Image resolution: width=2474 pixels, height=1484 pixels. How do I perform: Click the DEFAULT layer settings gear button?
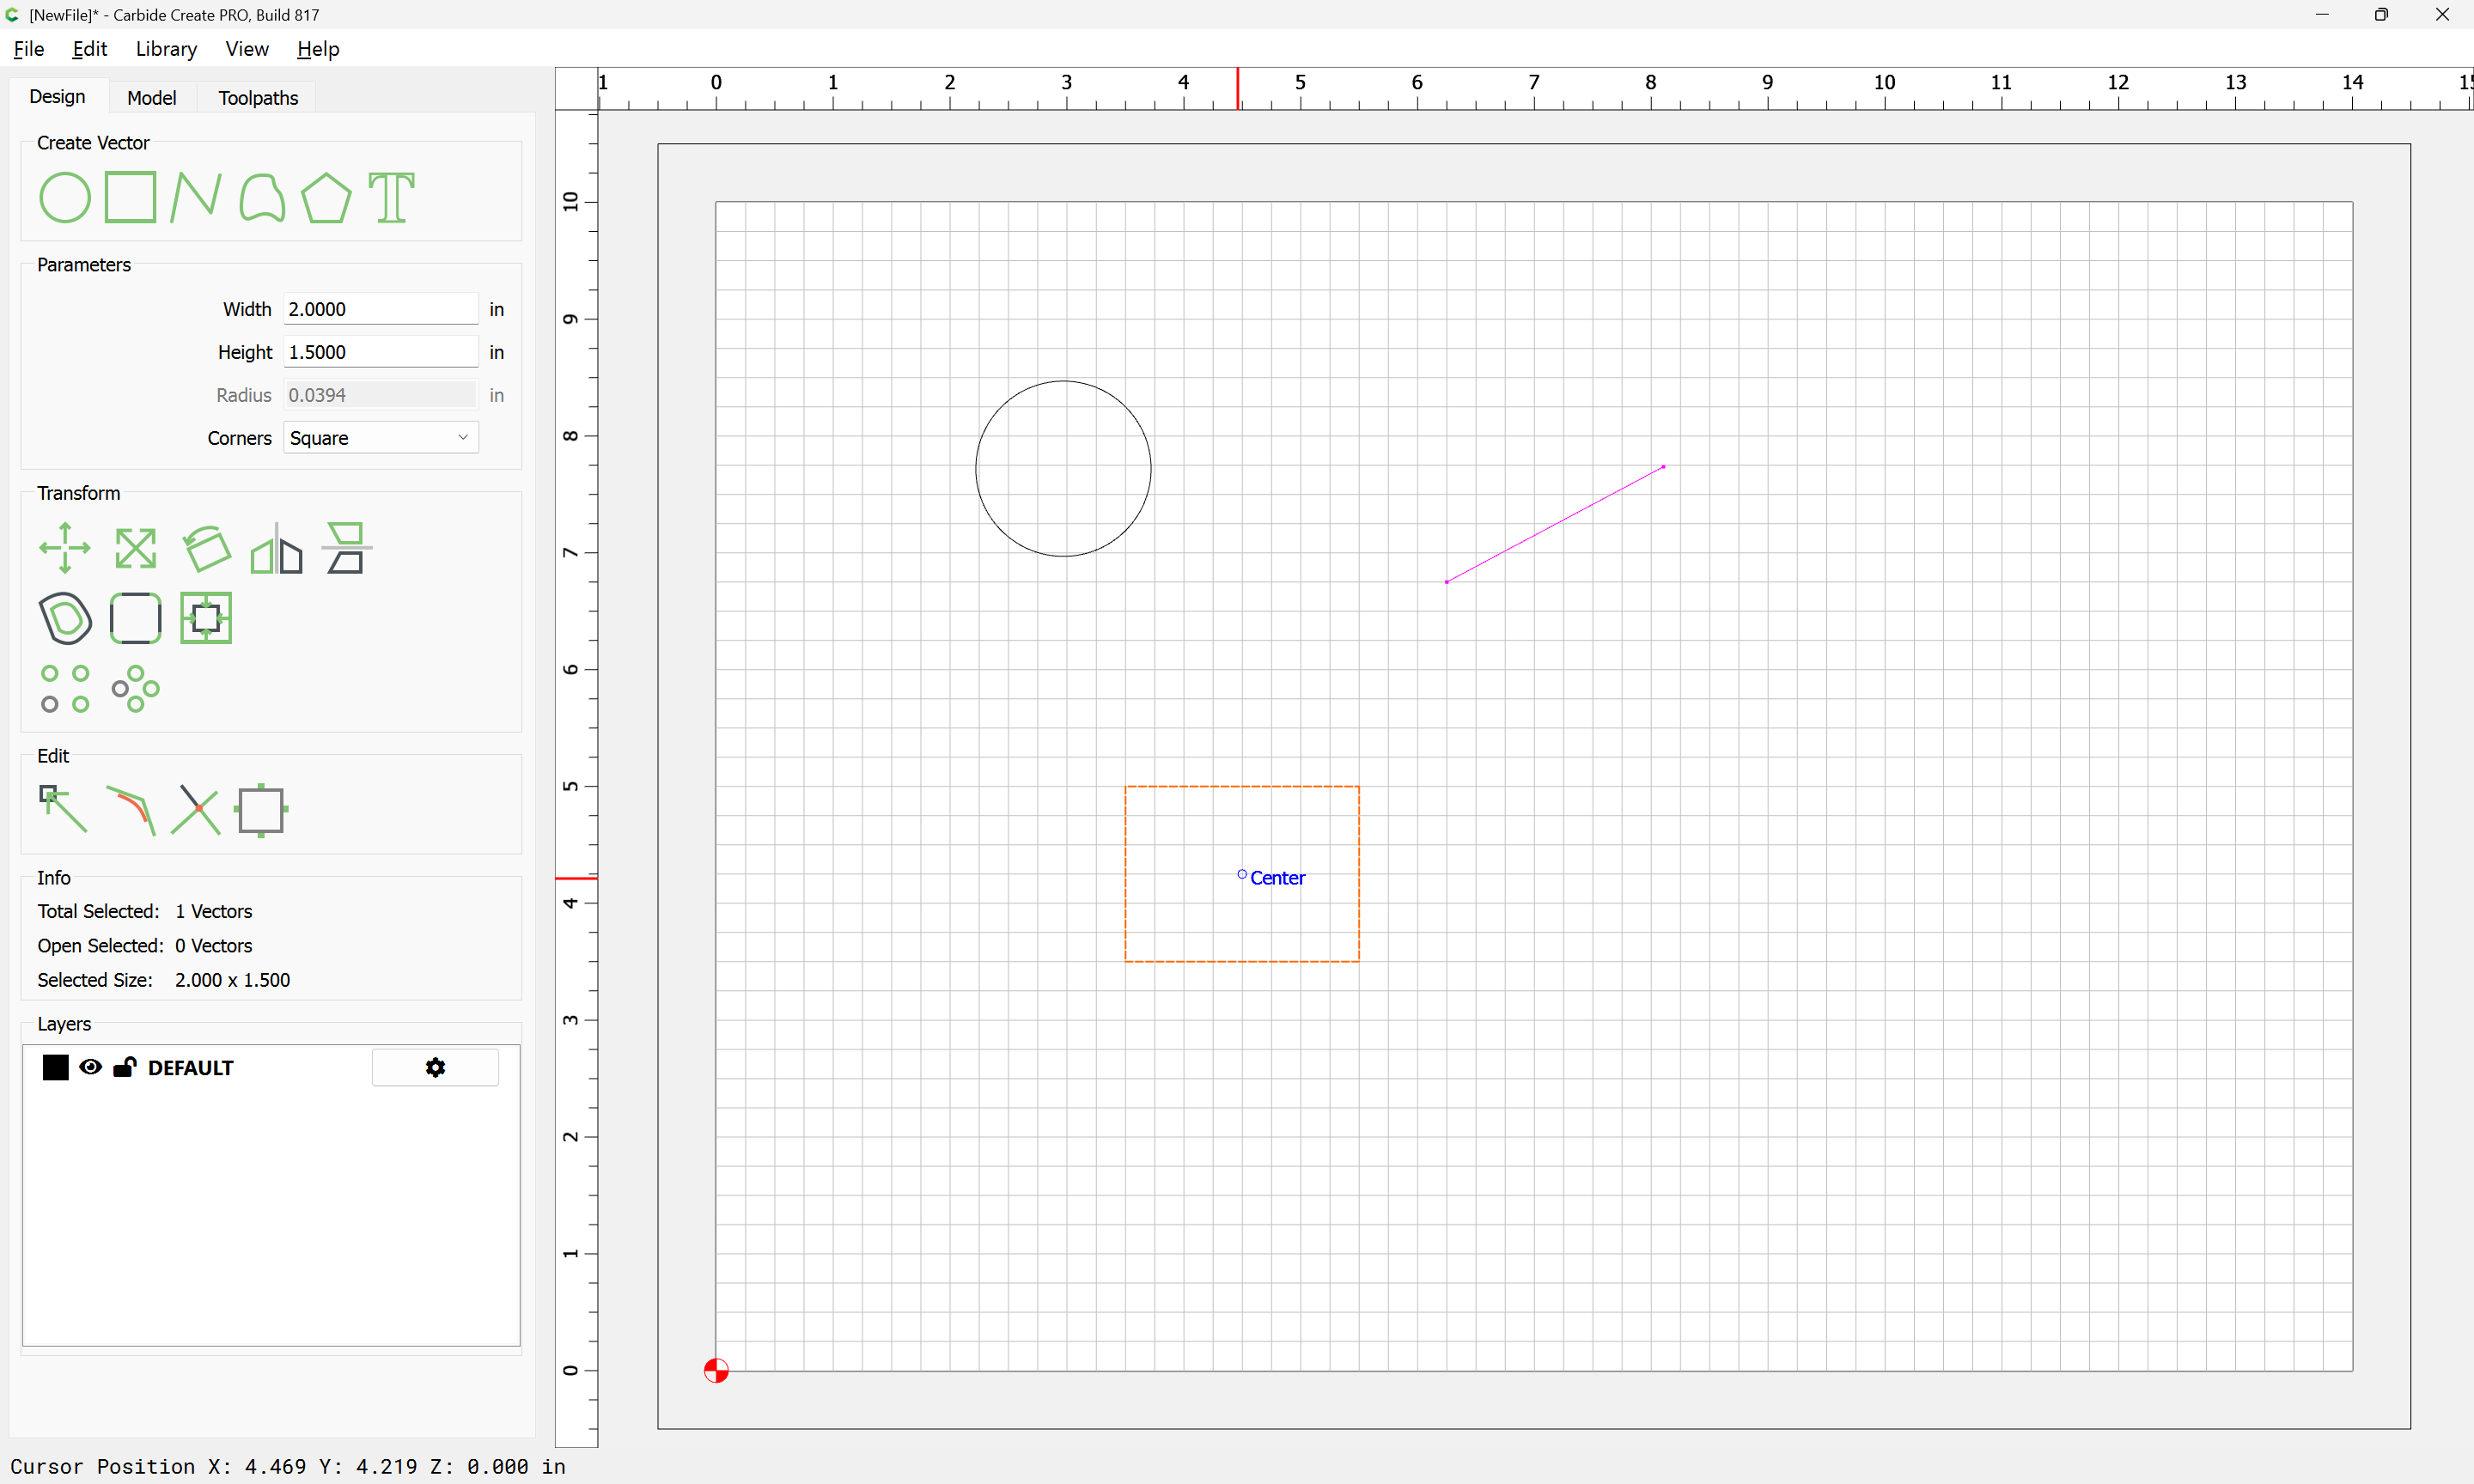435,1067
